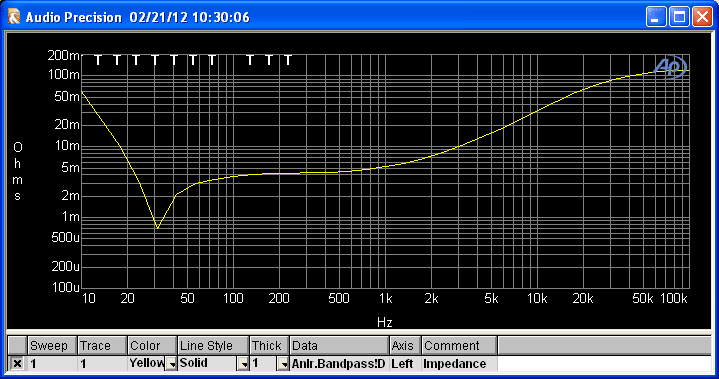This screenshot has width=719, height=379.
Task: Maximize the Audio Precision window
Action: [x=679, y=18]
